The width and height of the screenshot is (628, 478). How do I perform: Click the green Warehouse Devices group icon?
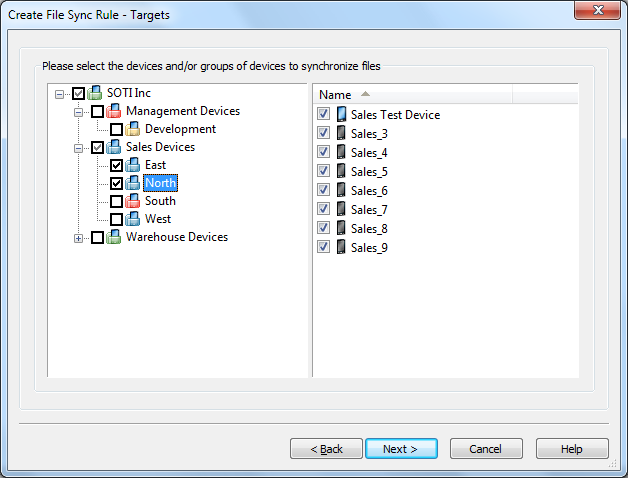(114, 237)
